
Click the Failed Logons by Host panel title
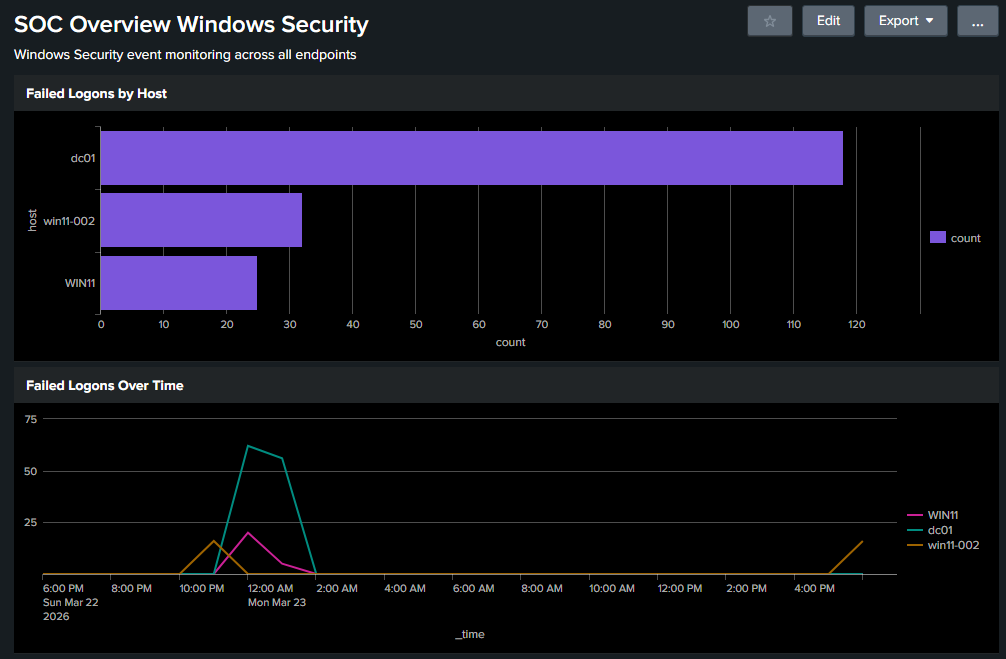tap(96, 93)
